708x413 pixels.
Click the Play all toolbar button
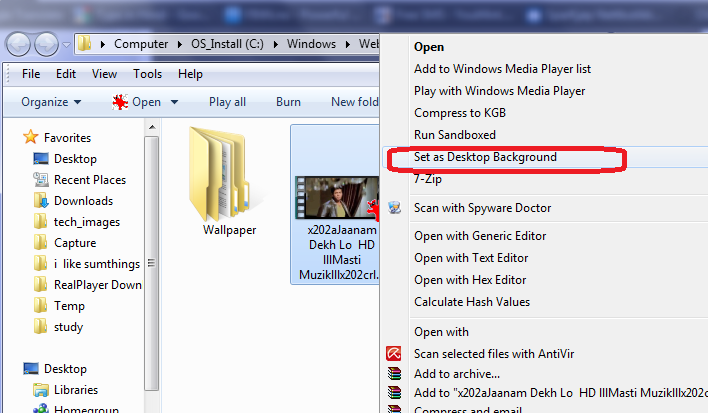click(227, 102)
